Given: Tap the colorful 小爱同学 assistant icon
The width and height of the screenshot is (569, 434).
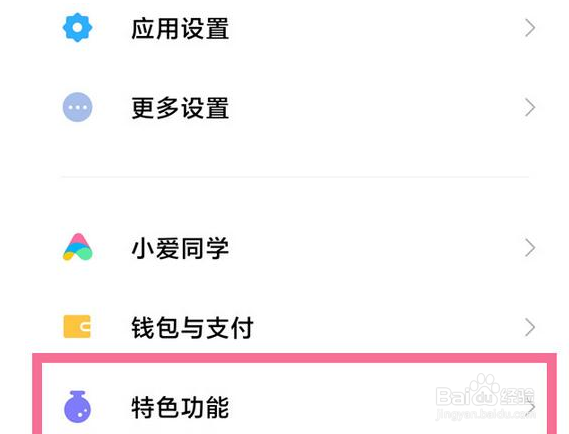Looking at the screenshot, I should pos(78,247).
